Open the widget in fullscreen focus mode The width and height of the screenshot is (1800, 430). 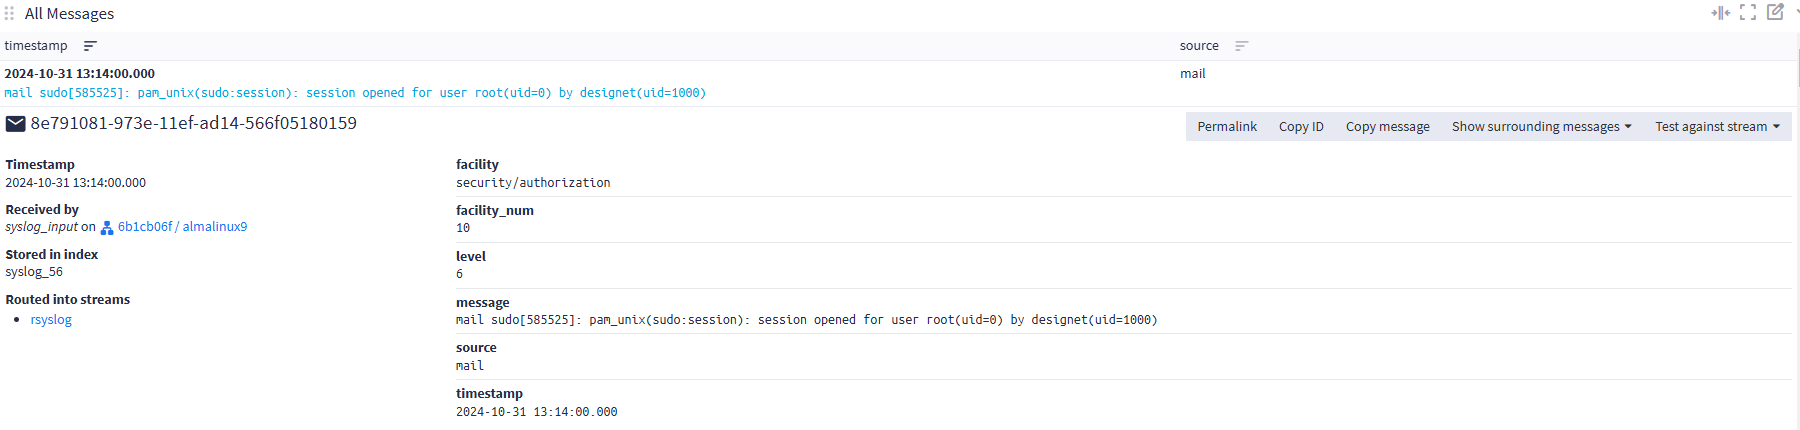pyautogui.click(x=1748, y=13)
